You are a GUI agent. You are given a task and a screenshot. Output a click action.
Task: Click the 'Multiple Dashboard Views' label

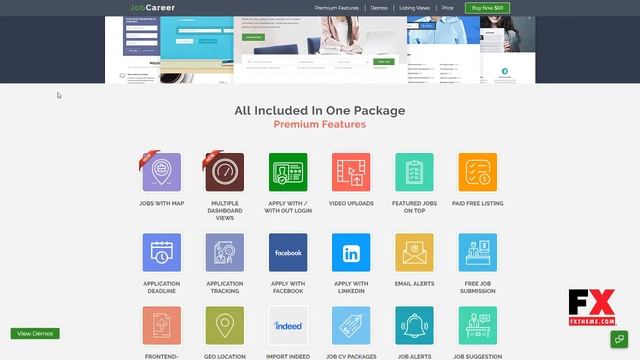[x=225, y=211]
